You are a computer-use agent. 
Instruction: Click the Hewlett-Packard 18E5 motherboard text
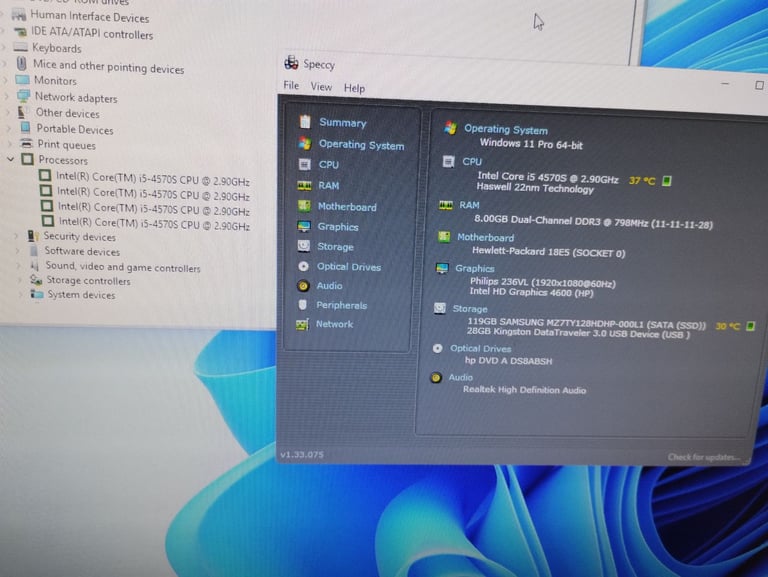(548, 252)
